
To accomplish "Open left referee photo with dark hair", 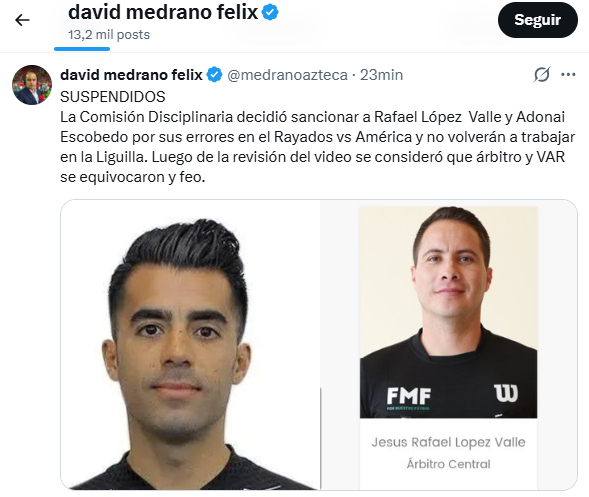I will (190, 344).
